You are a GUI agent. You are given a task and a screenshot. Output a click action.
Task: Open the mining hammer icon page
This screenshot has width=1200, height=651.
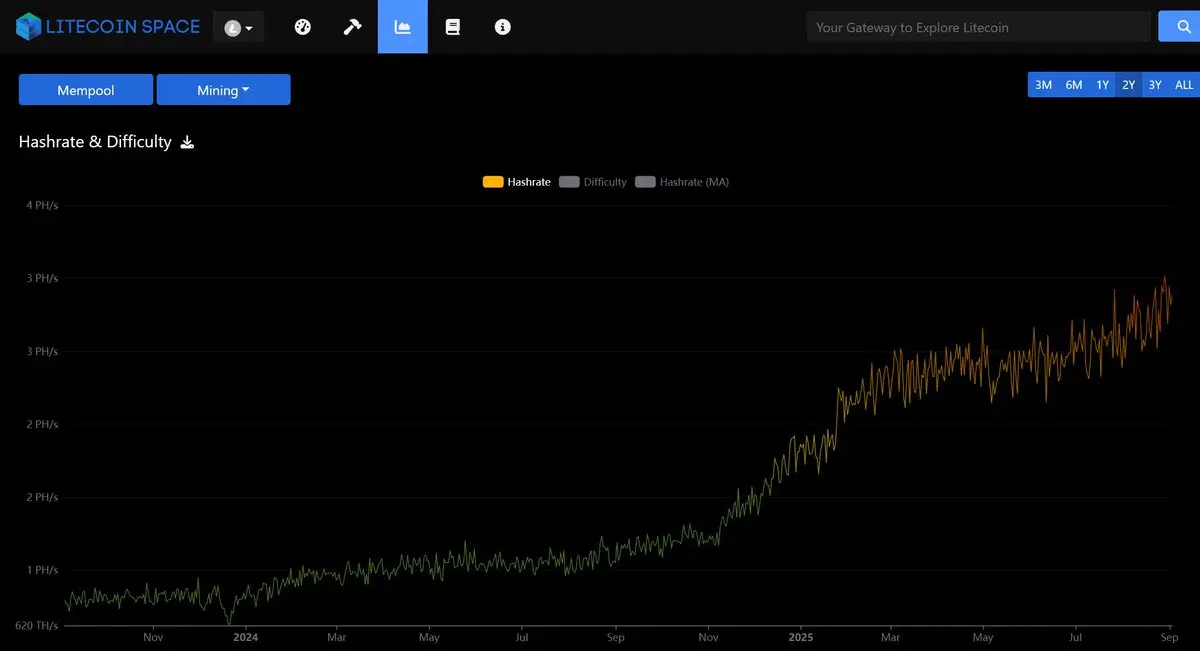pos(352,27)
